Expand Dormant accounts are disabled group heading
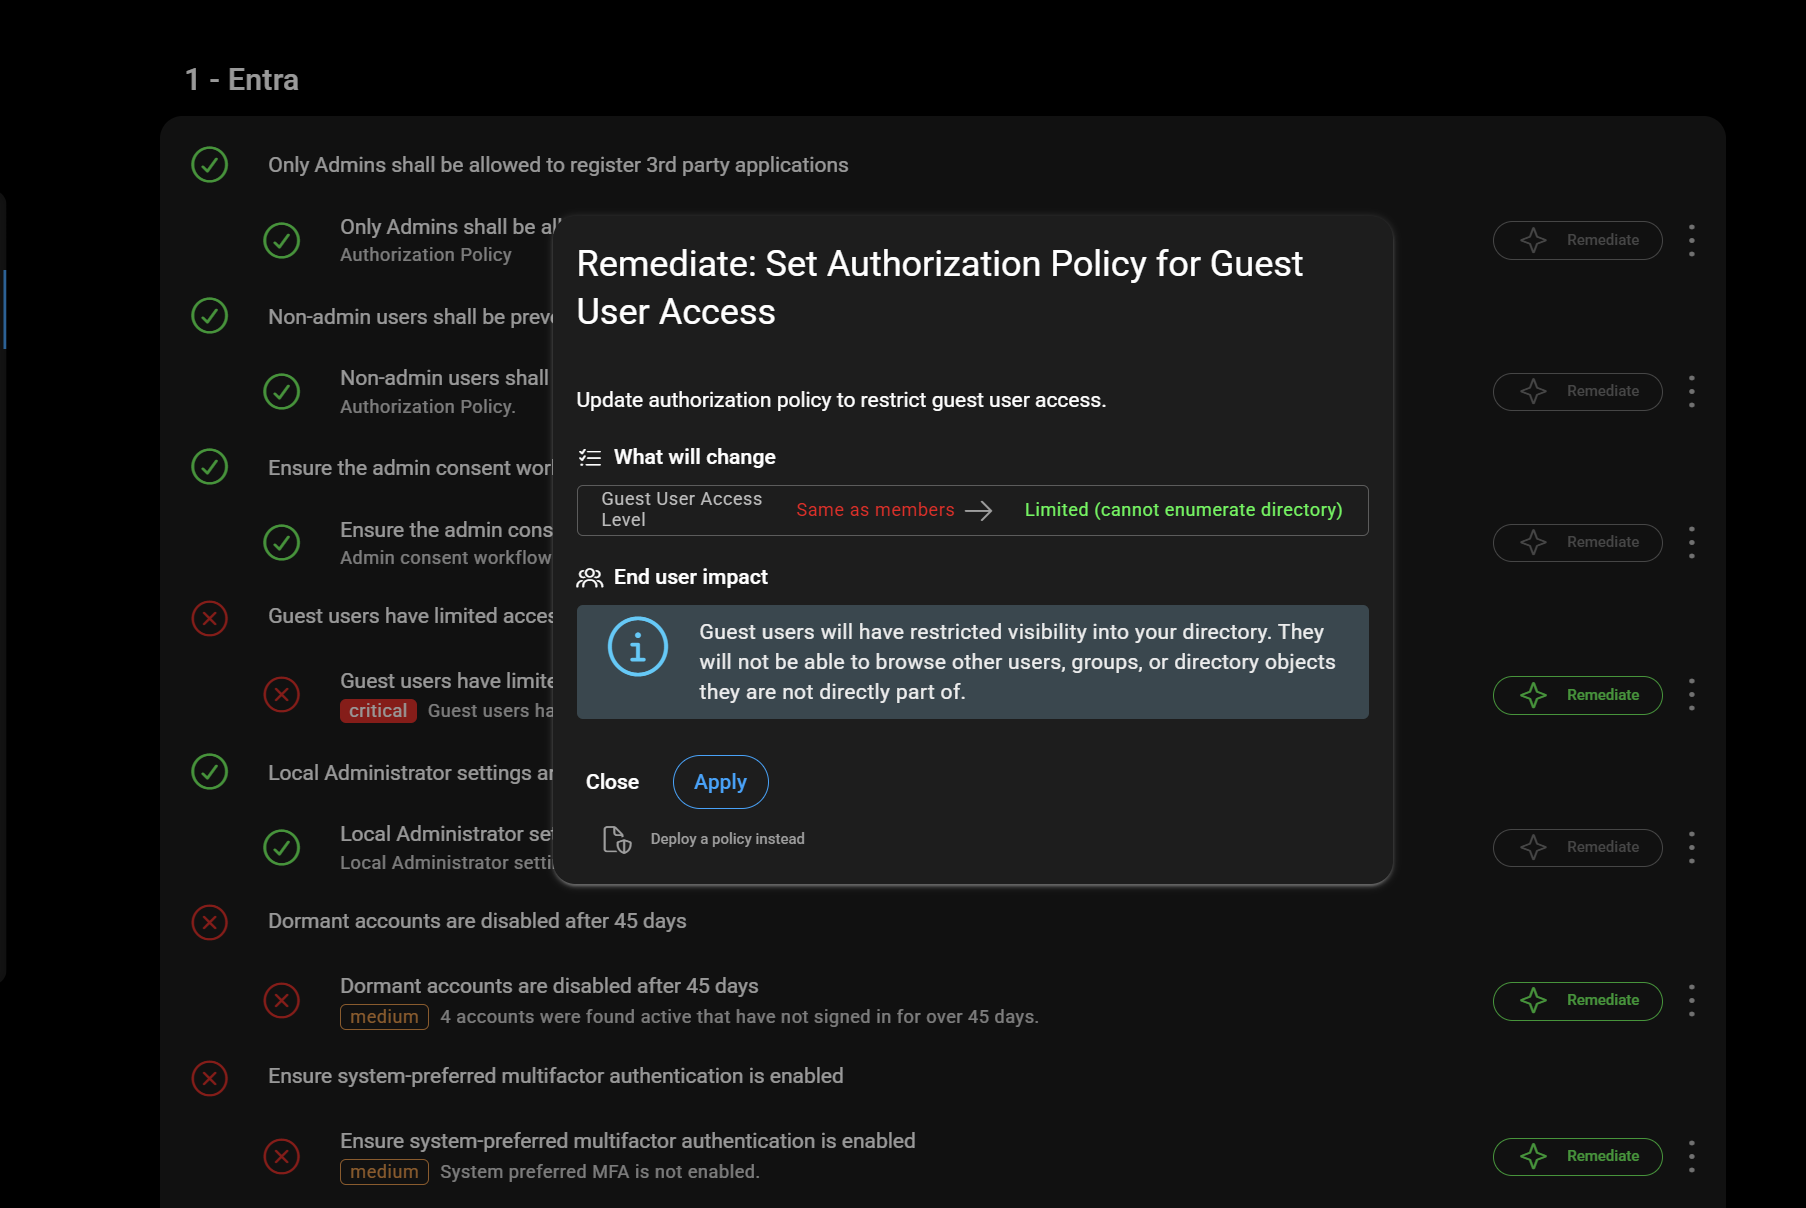This screenshot has height=1208, width=1806. click(477, 921)
